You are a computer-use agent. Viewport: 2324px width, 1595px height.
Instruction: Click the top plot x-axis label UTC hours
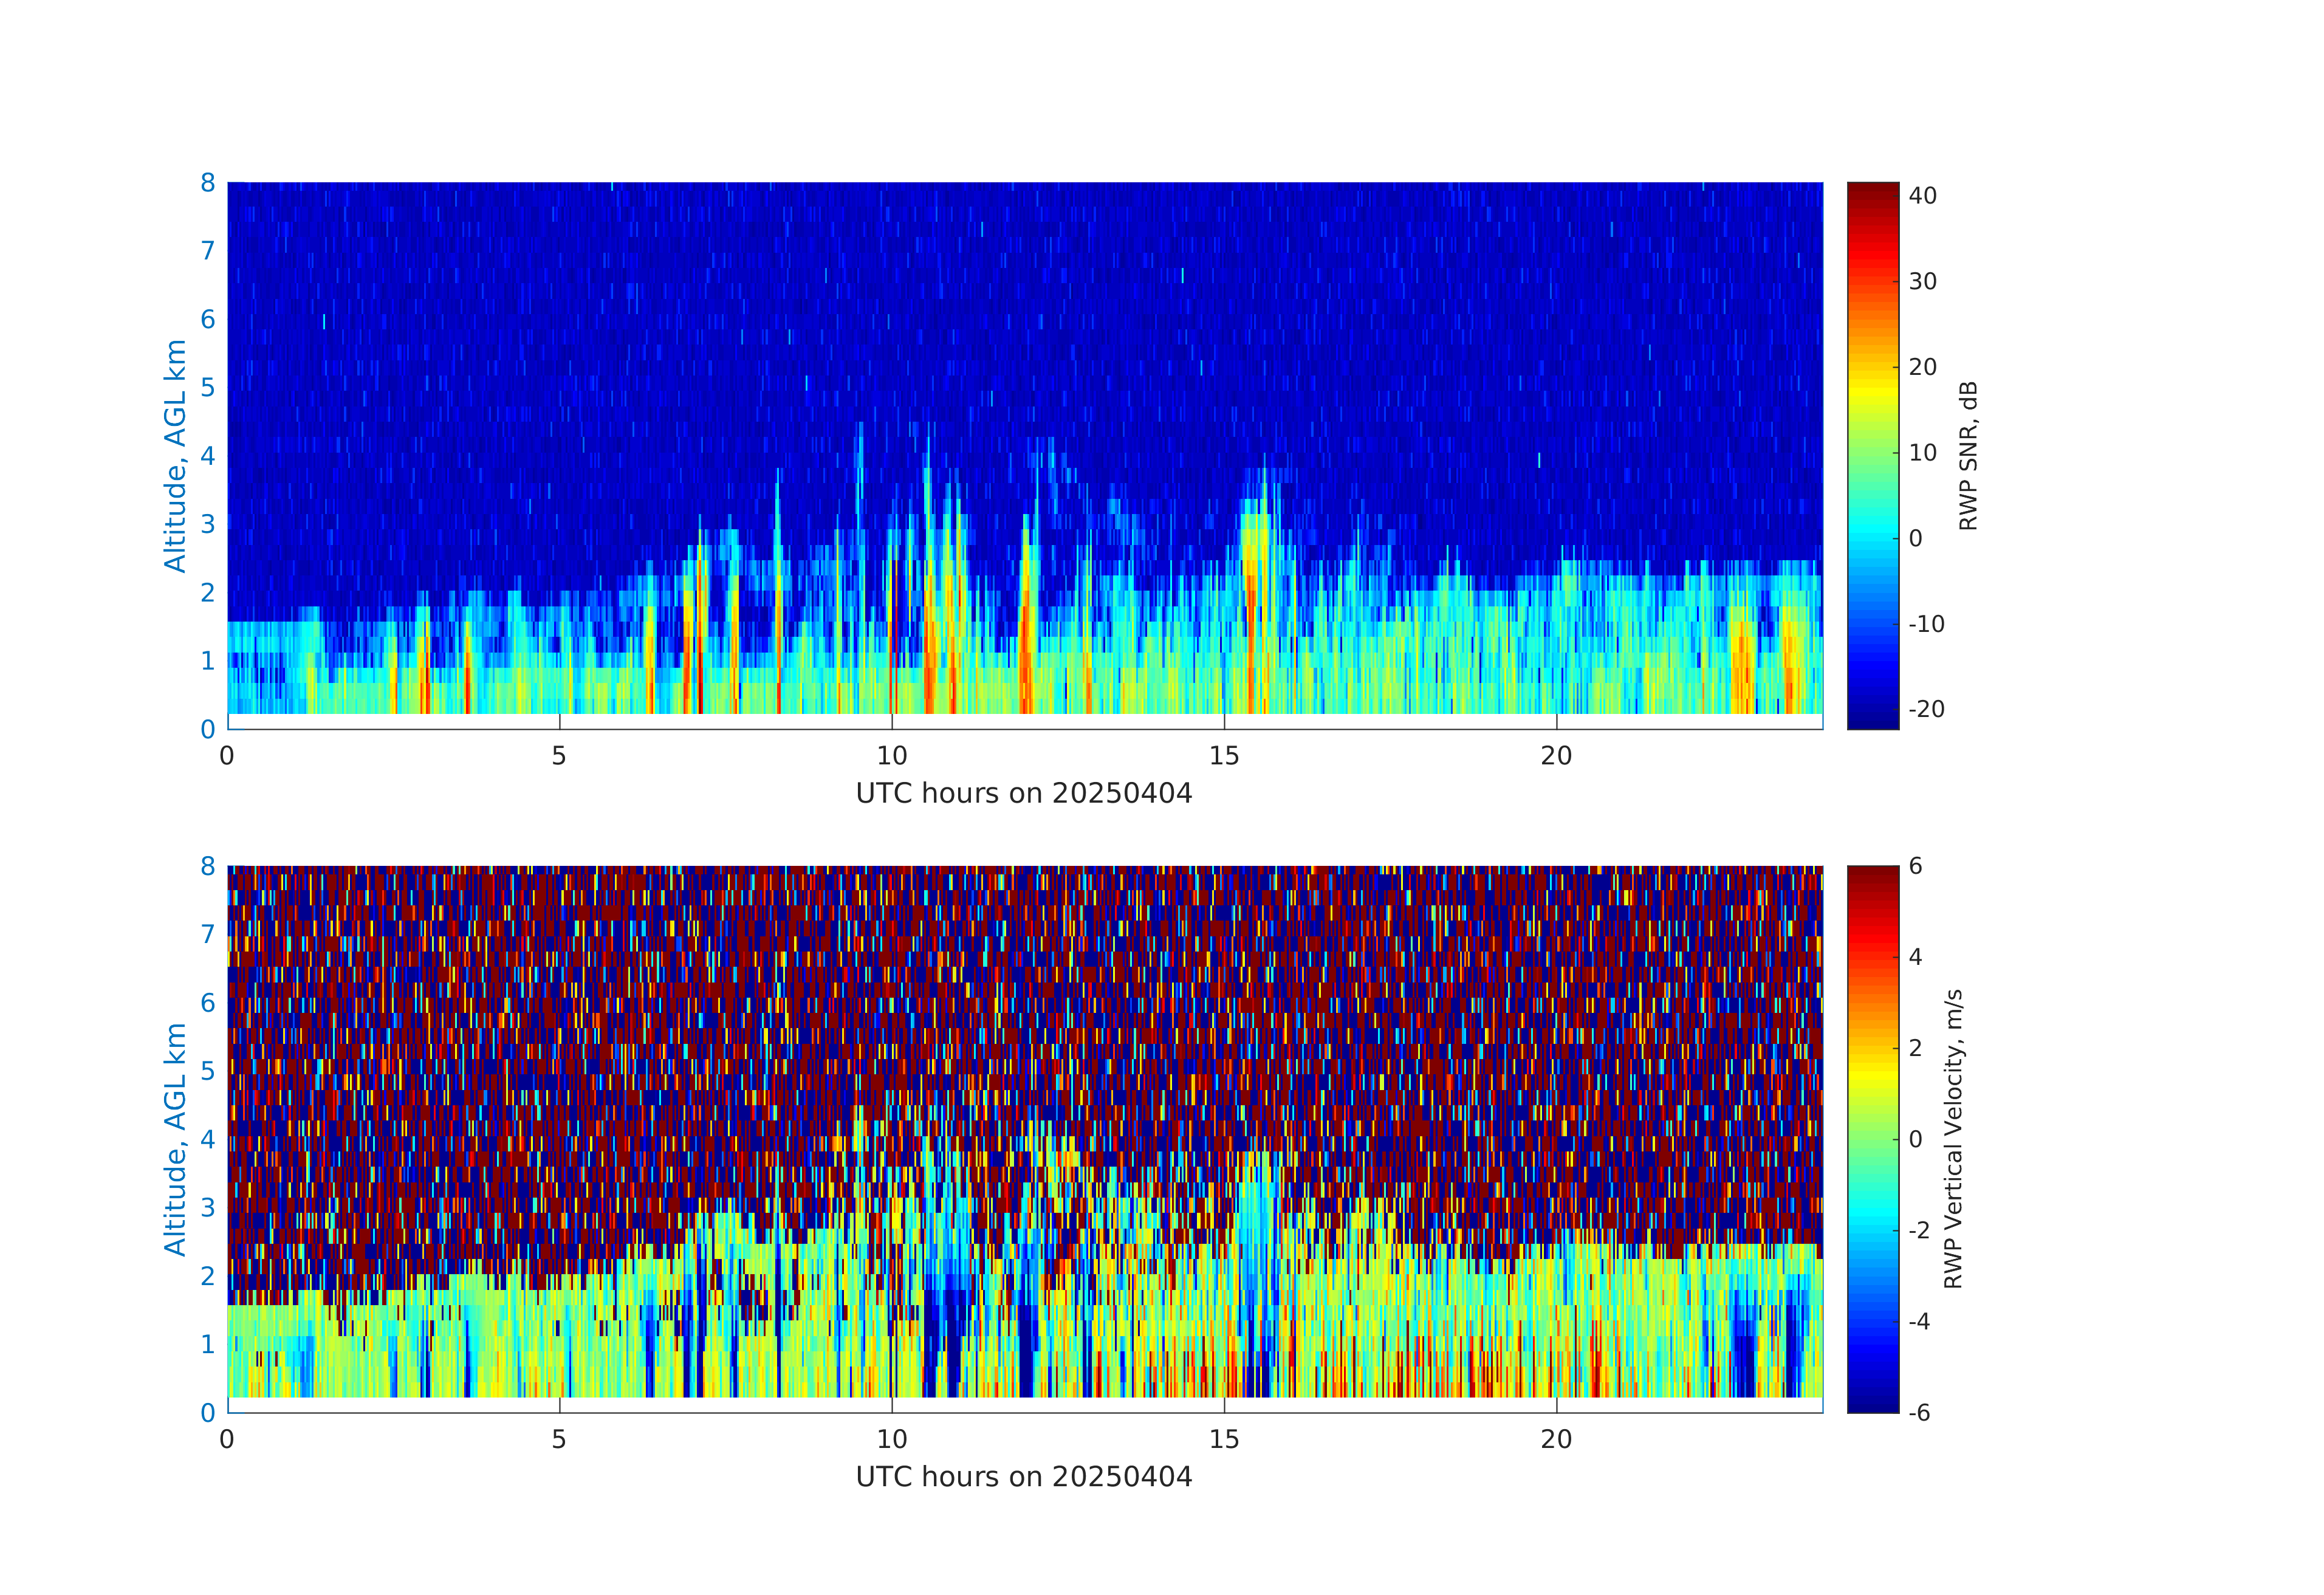(x=1023, y=793)
